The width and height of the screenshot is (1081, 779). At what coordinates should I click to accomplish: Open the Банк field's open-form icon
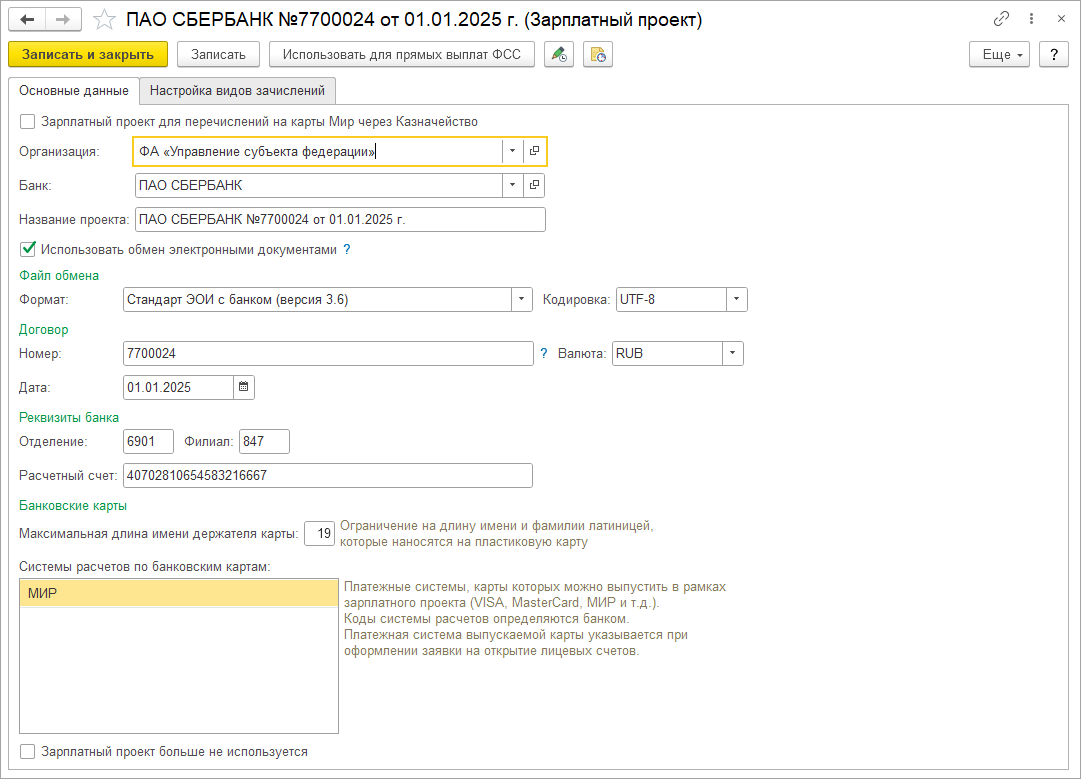(534, 185)
